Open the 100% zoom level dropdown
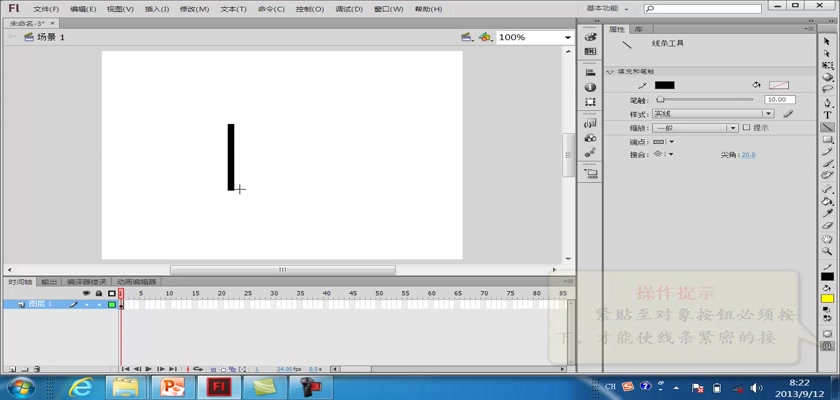The width and height of the screenshot is (840, 400). pyautogui.click(x=567, y=37)
